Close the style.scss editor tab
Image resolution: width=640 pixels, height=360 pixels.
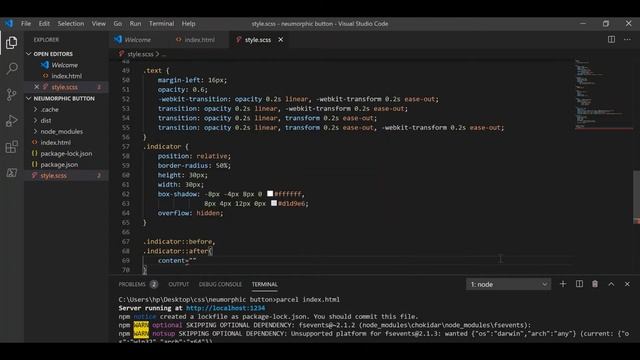click(x=280, y=40)
